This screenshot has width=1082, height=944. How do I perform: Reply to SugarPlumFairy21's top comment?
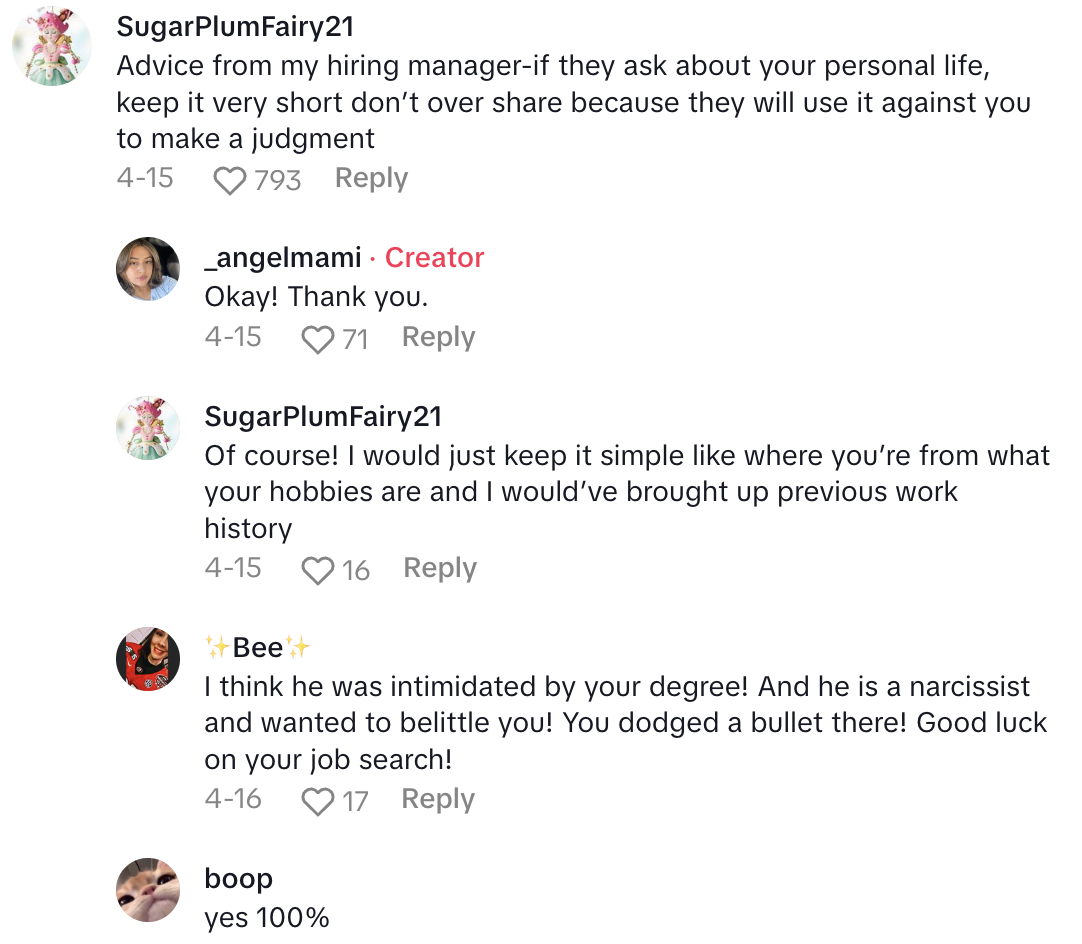(x=371, y=178)
